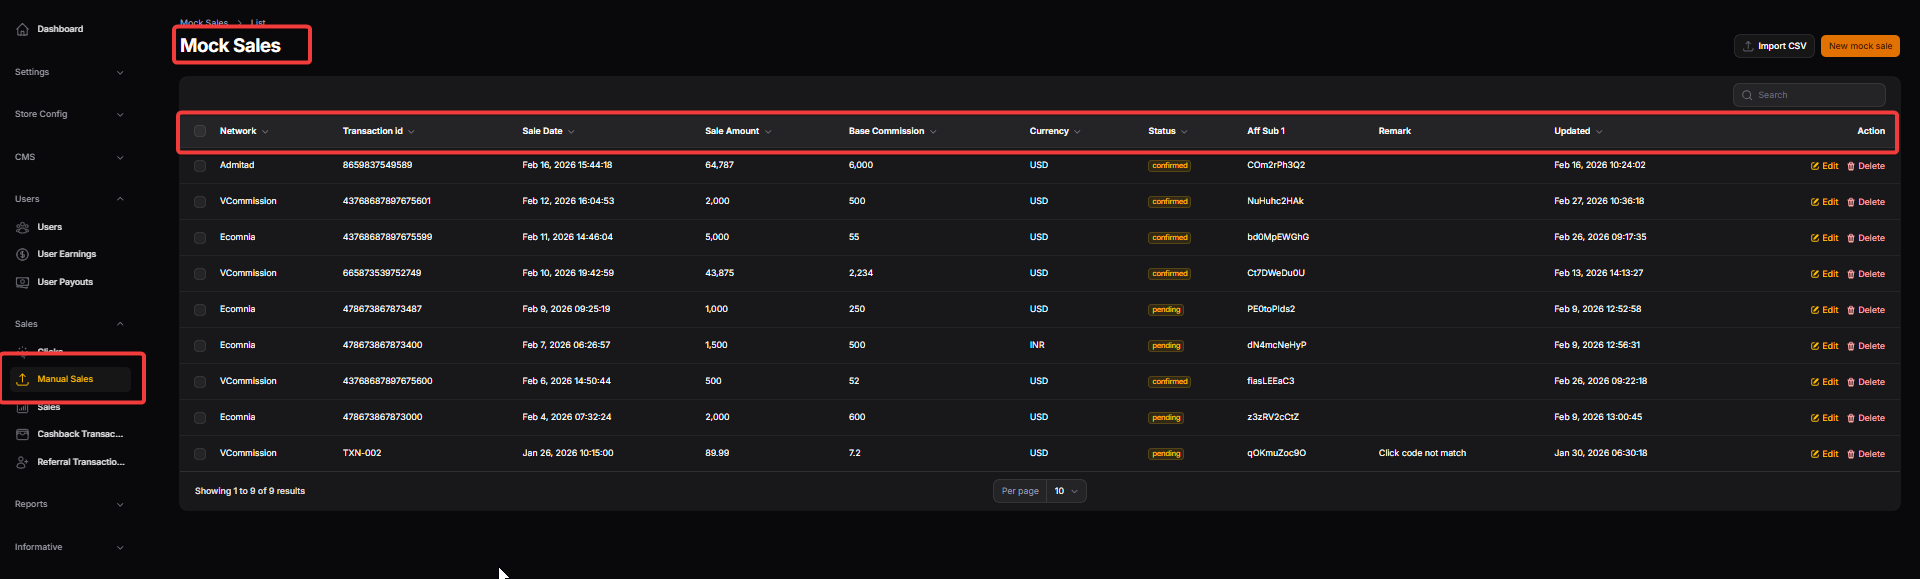The image size is (1920, 579).
Task: Click Edit icon for Admitad row
Action: pos(1814,166)
